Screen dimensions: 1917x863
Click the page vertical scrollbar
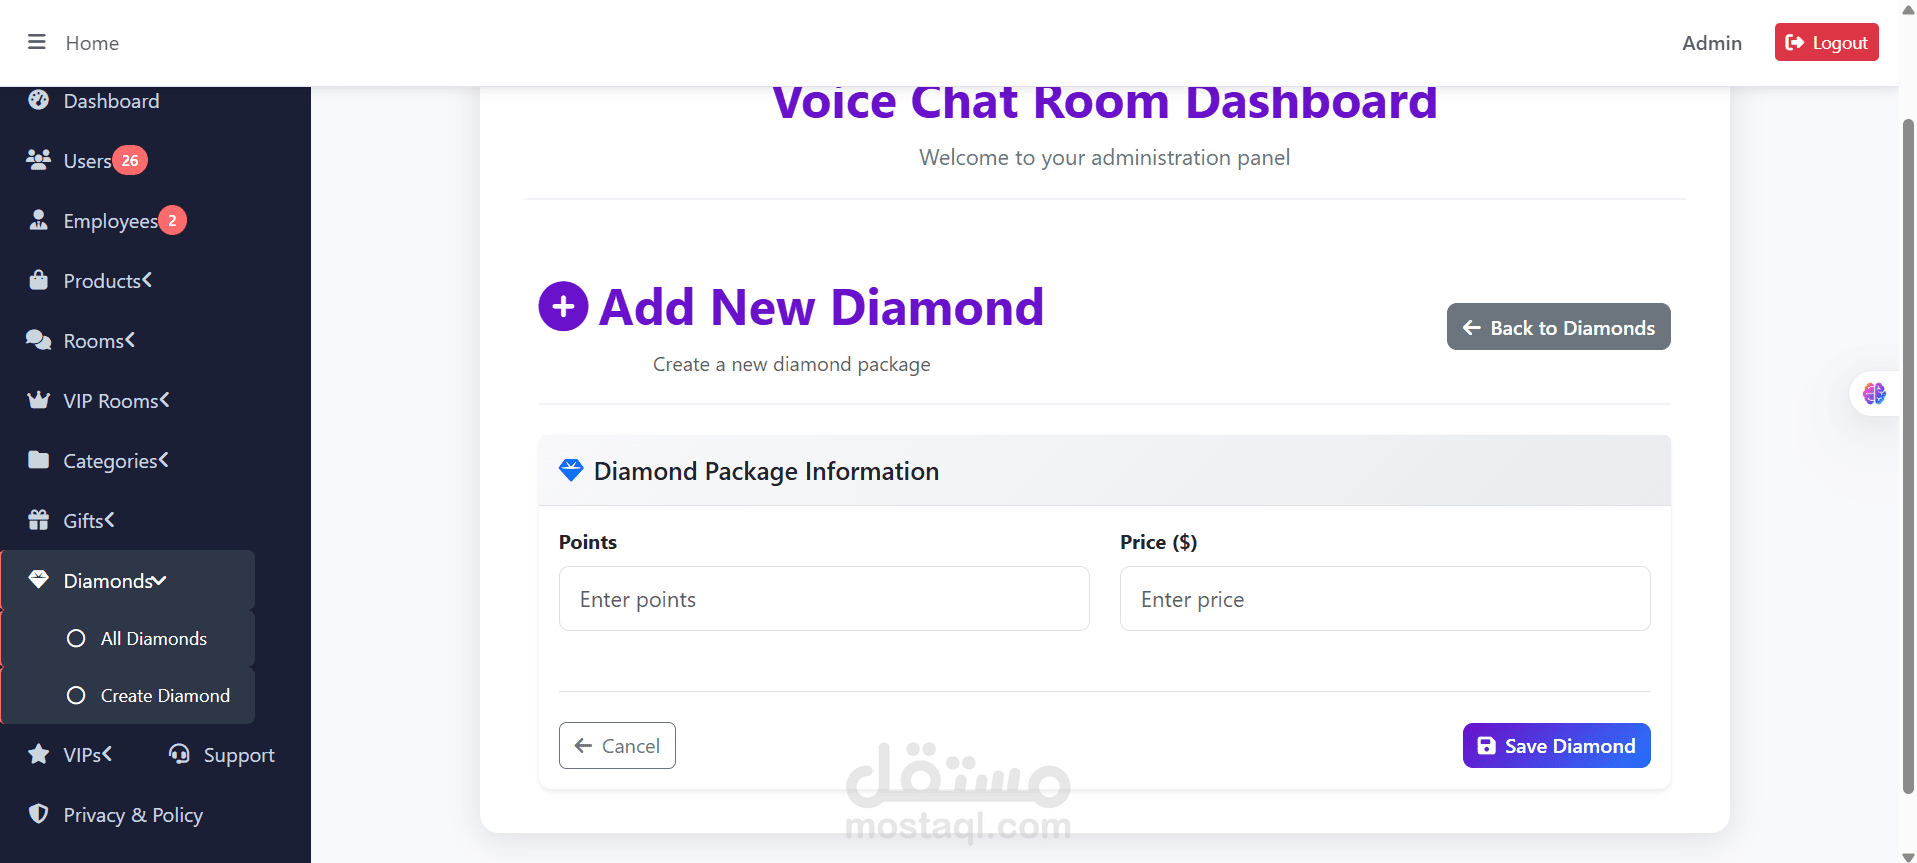(1907, 450)
